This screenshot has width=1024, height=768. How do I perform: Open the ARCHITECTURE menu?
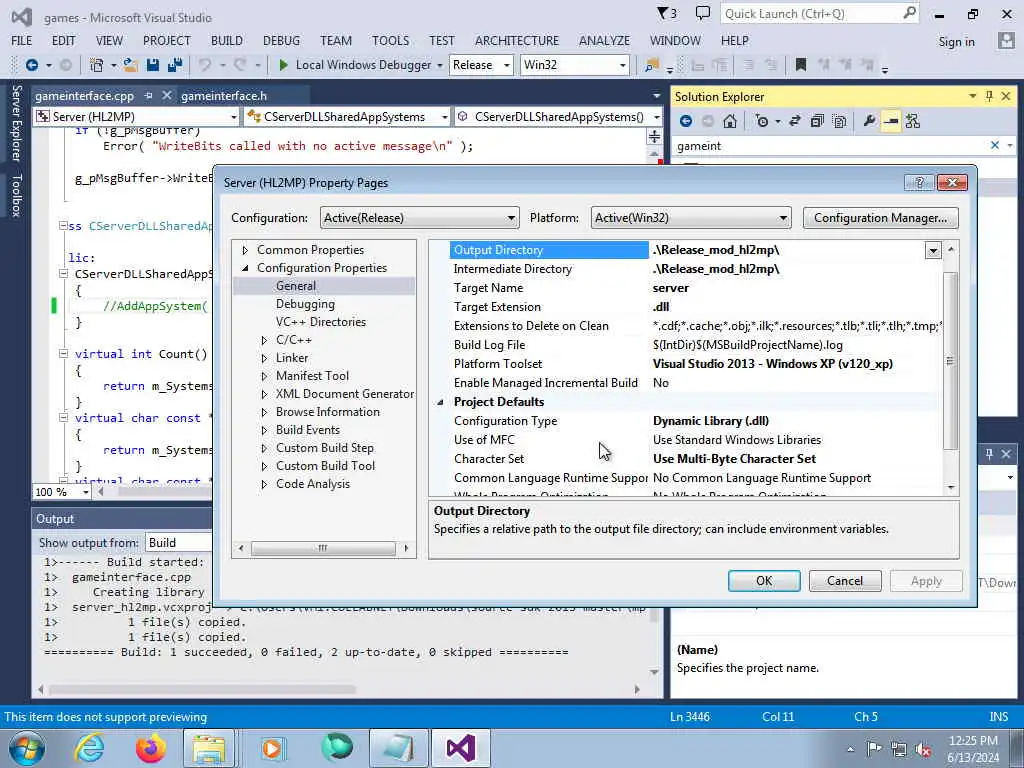(x=517, y=40)
